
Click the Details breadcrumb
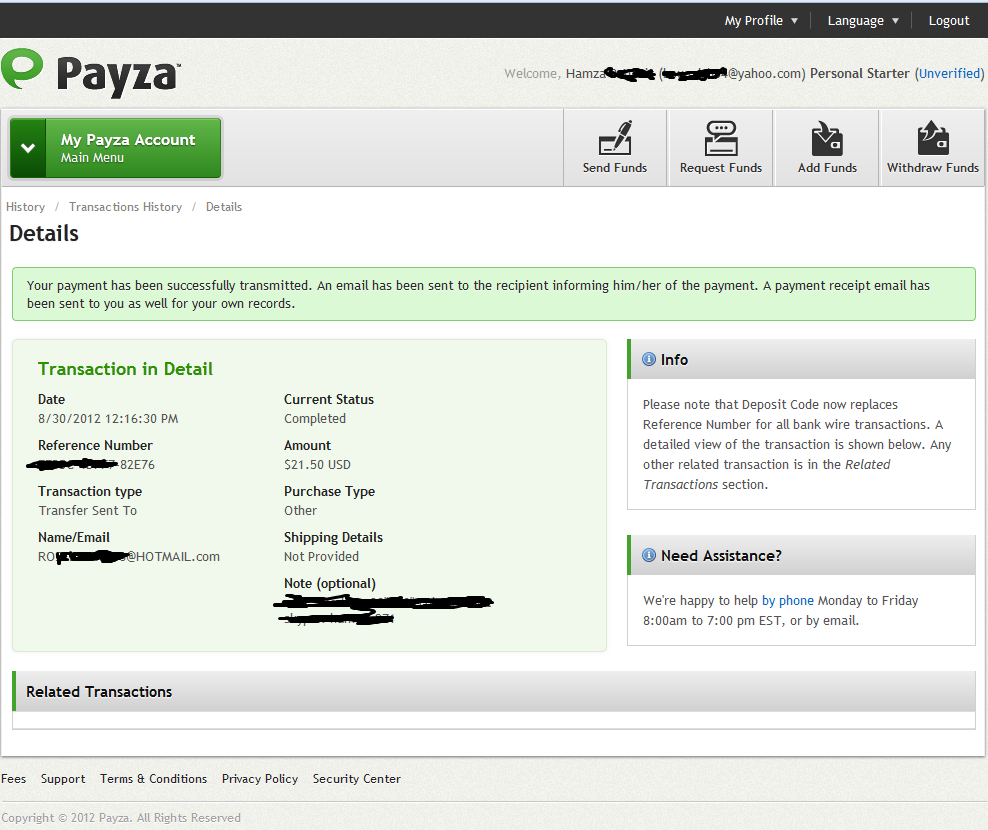[x=224, y=207]
